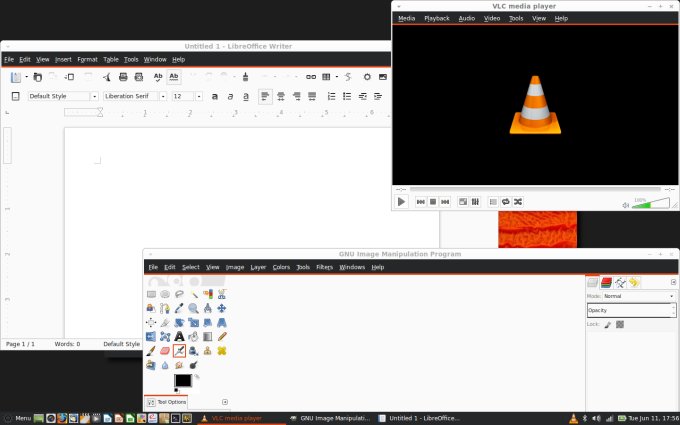This screenshot has width=680, height=425.
Task: Open the Default Style paragraph dropdown
Action: tap(96, 96)
